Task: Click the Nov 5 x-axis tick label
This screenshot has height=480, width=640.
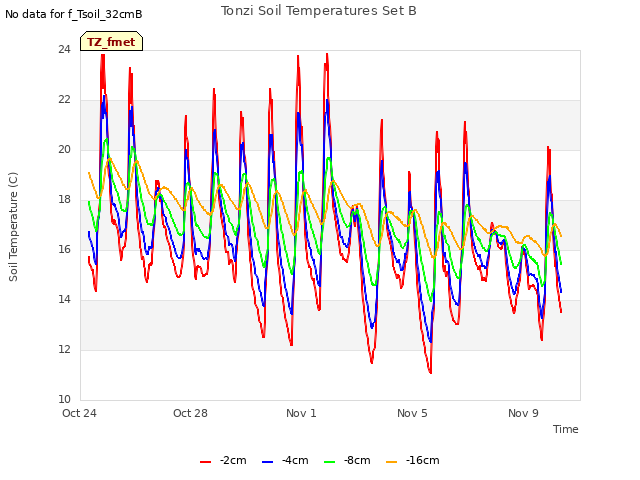Action: click(x=412, y=413)
